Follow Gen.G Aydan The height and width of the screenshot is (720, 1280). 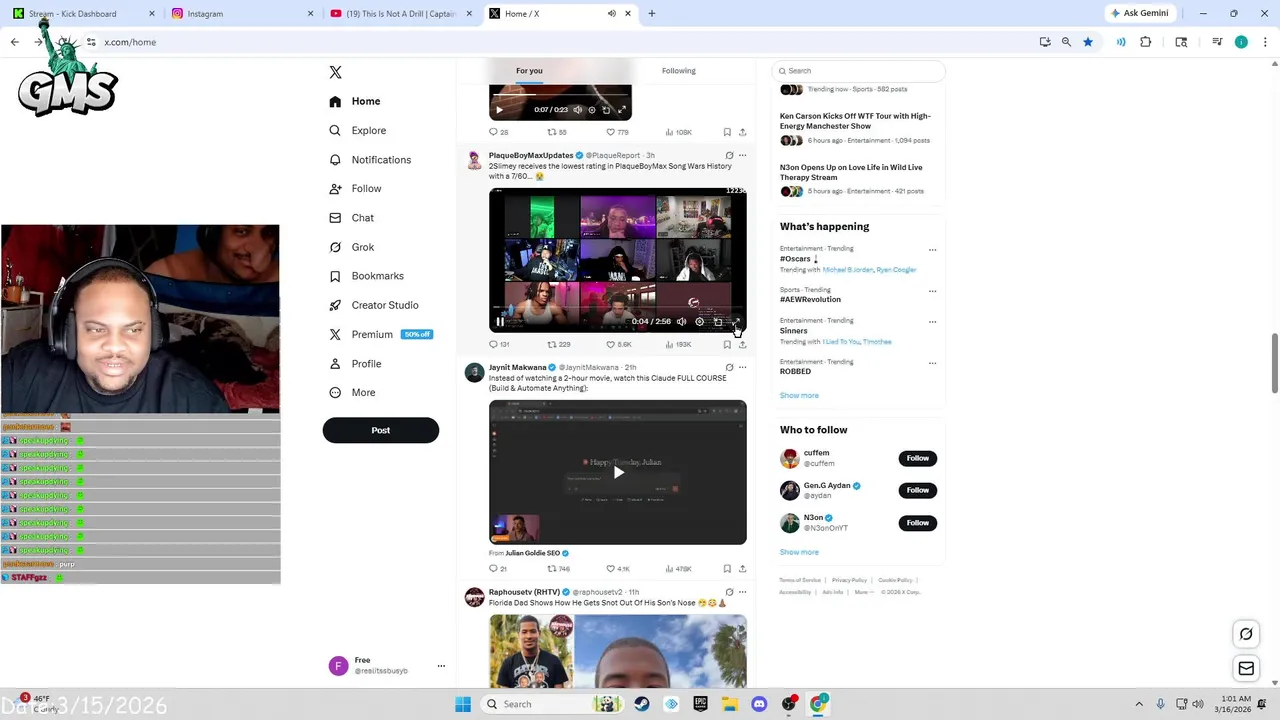(917, 490)
